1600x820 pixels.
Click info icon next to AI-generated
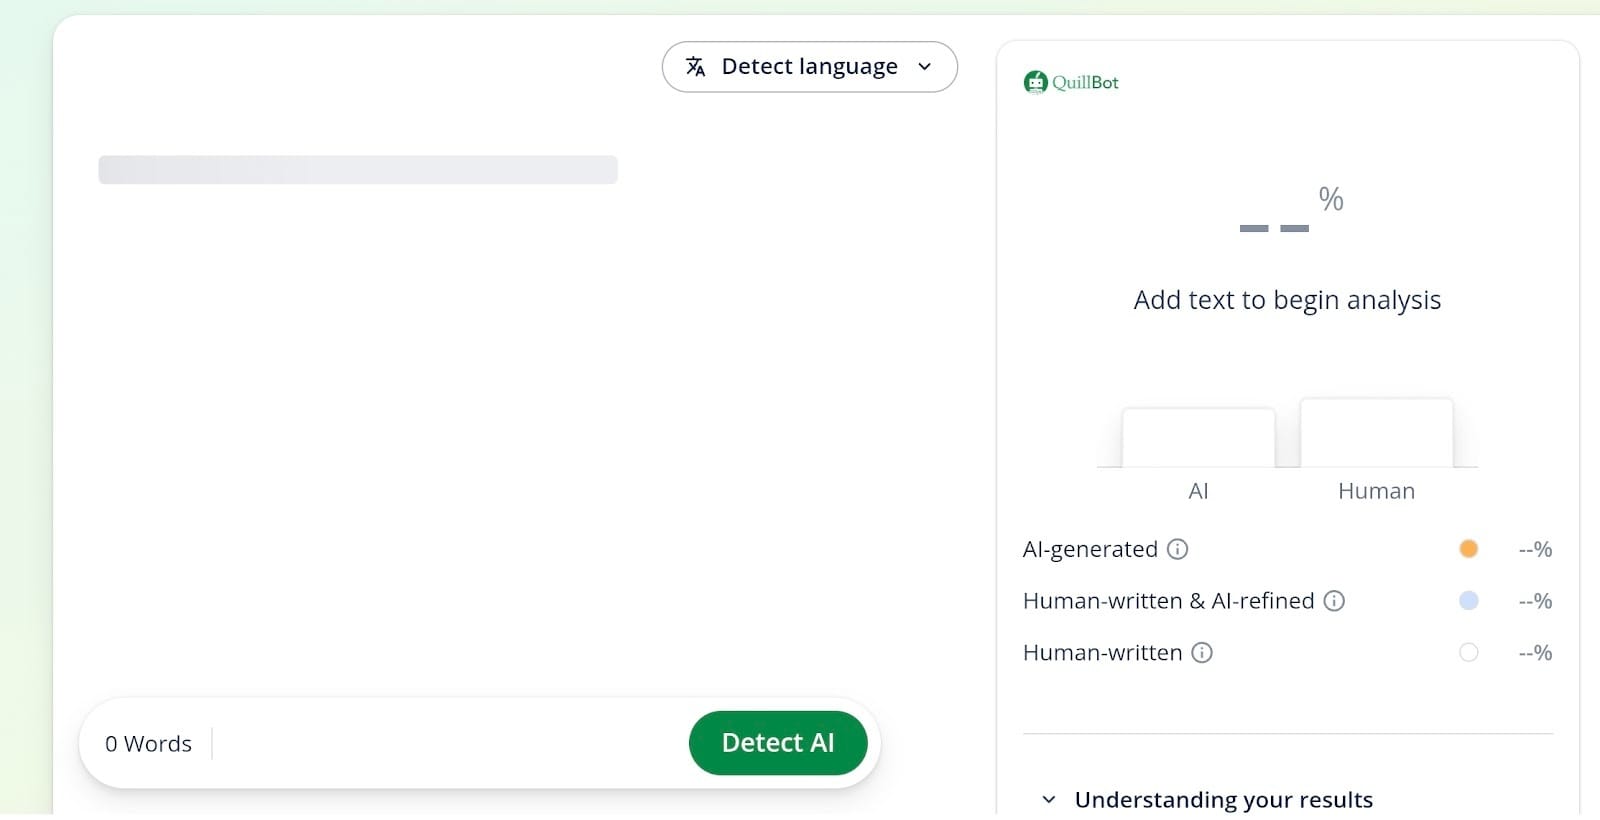point(1178,549)
